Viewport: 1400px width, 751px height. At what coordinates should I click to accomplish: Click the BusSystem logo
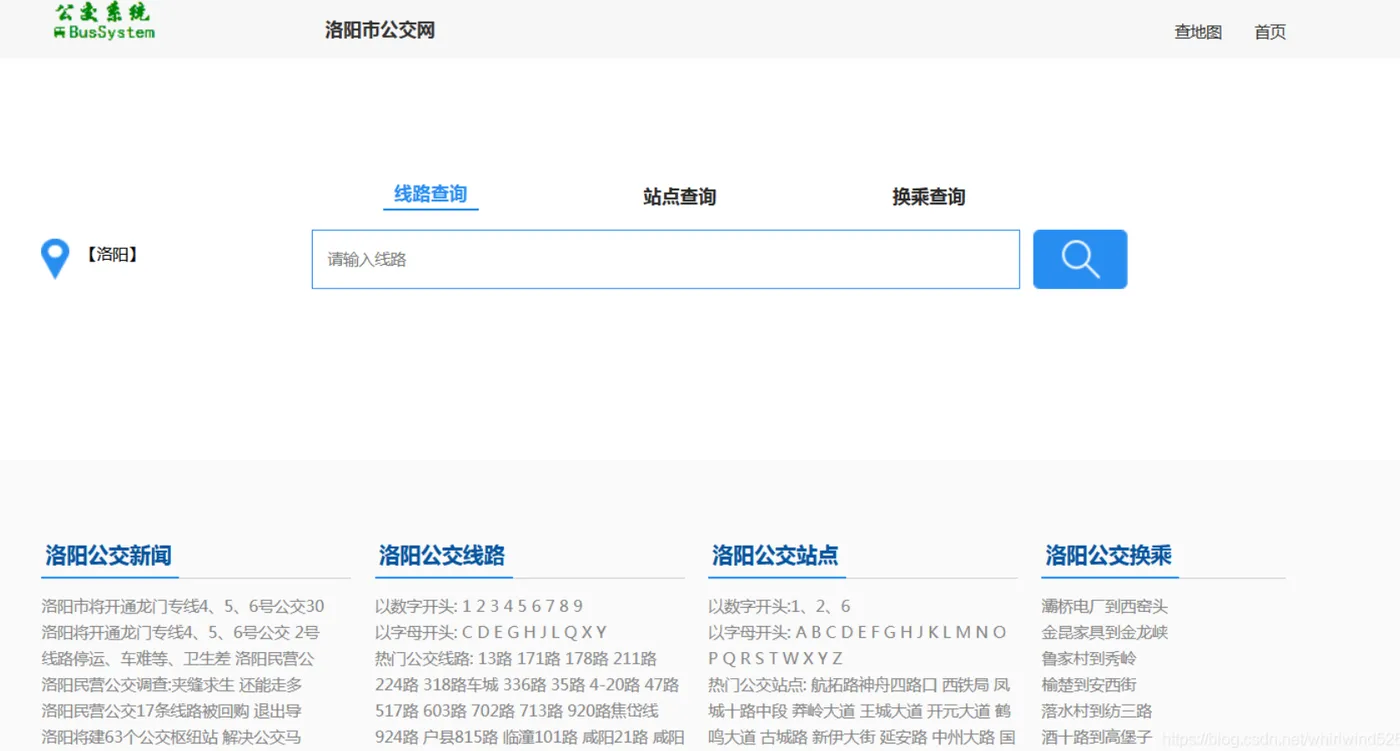(105, 21)
